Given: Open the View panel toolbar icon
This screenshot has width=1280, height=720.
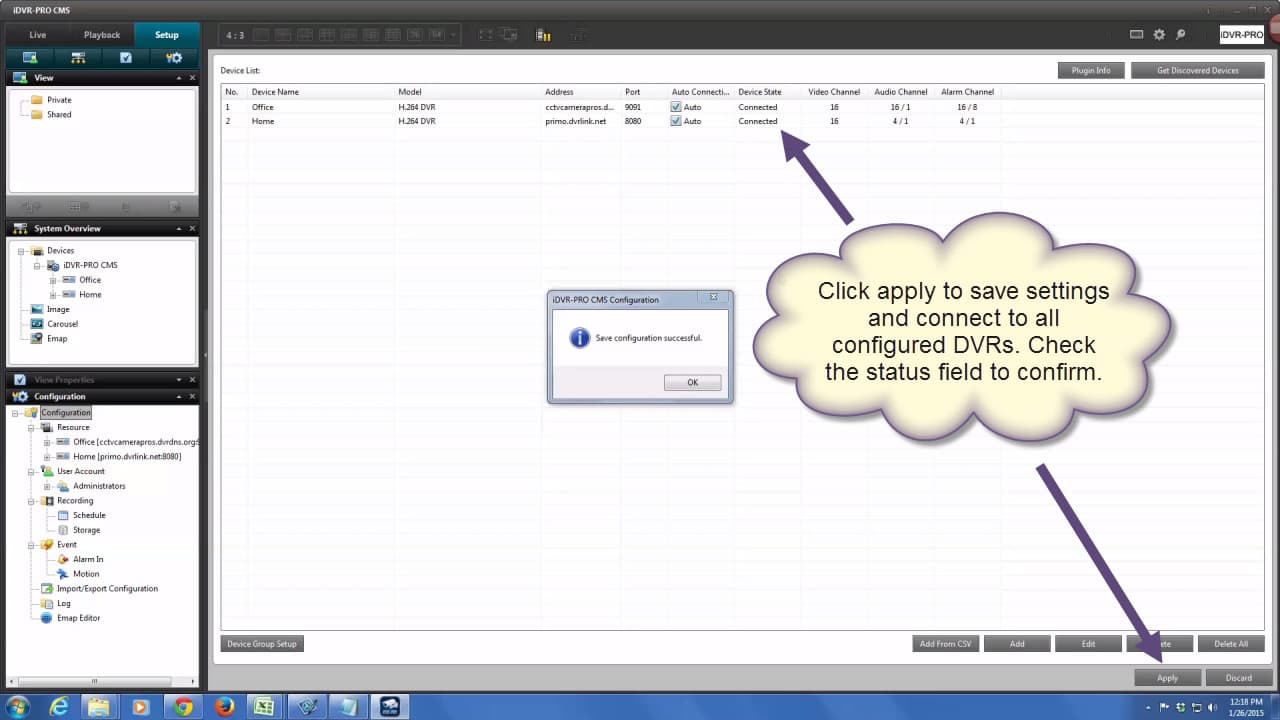Looking at the screenshot, I should point(30,58).
